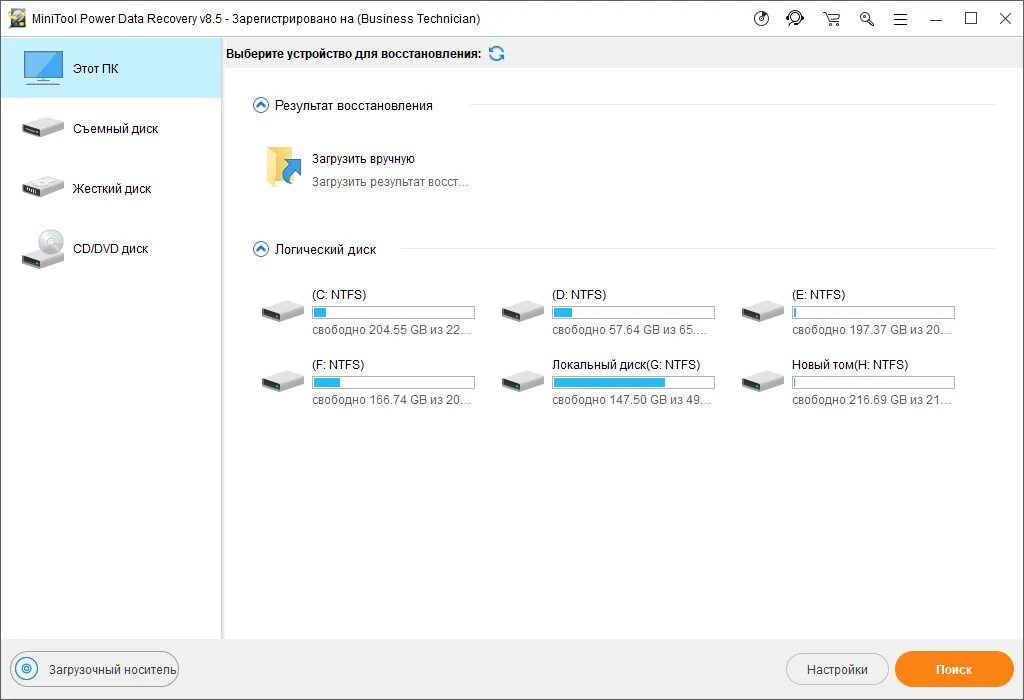Image resolution: width=1024 pixels, height=700 pixels.
Task: Minimize the MiniTool window
Action: pyautogui.click(x=936, y=20)
